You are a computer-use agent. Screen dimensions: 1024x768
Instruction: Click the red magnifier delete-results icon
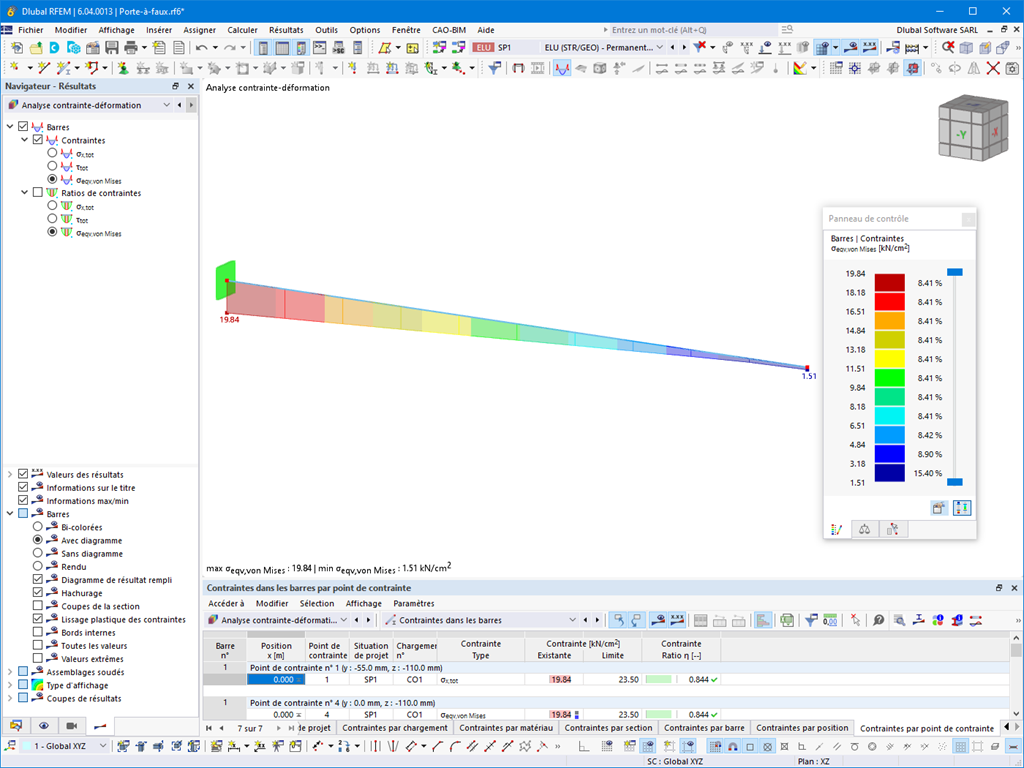[x=948, y=48]
